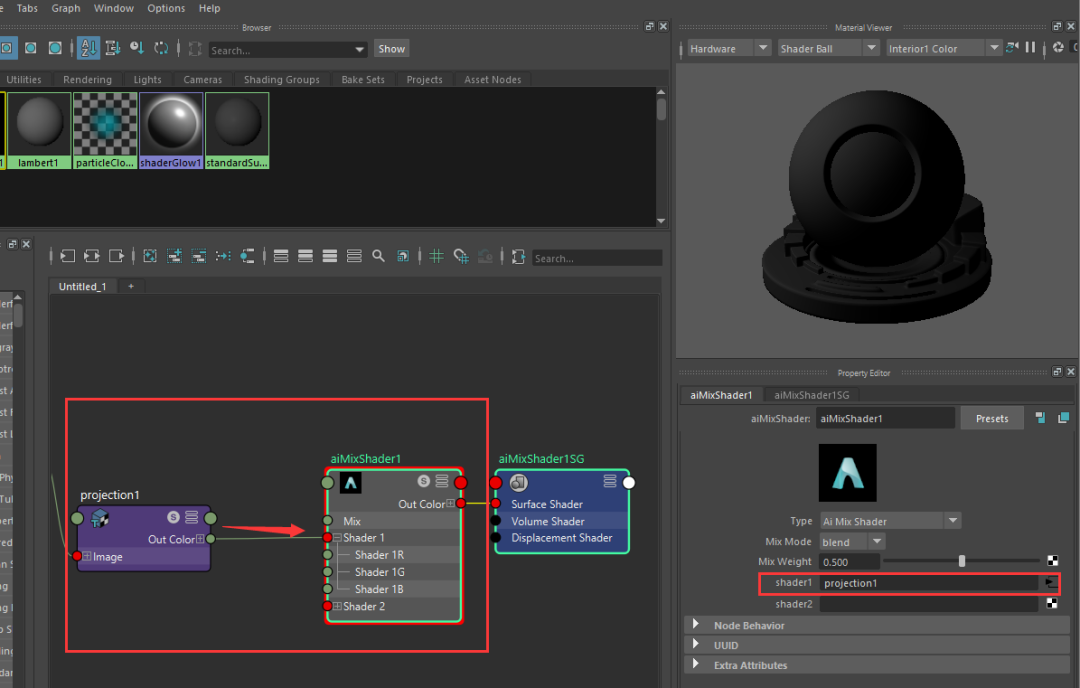The height and width of the screenshot is (688, 1080).
Task: Click the node editor Search field
Action: tap(597, 258)
